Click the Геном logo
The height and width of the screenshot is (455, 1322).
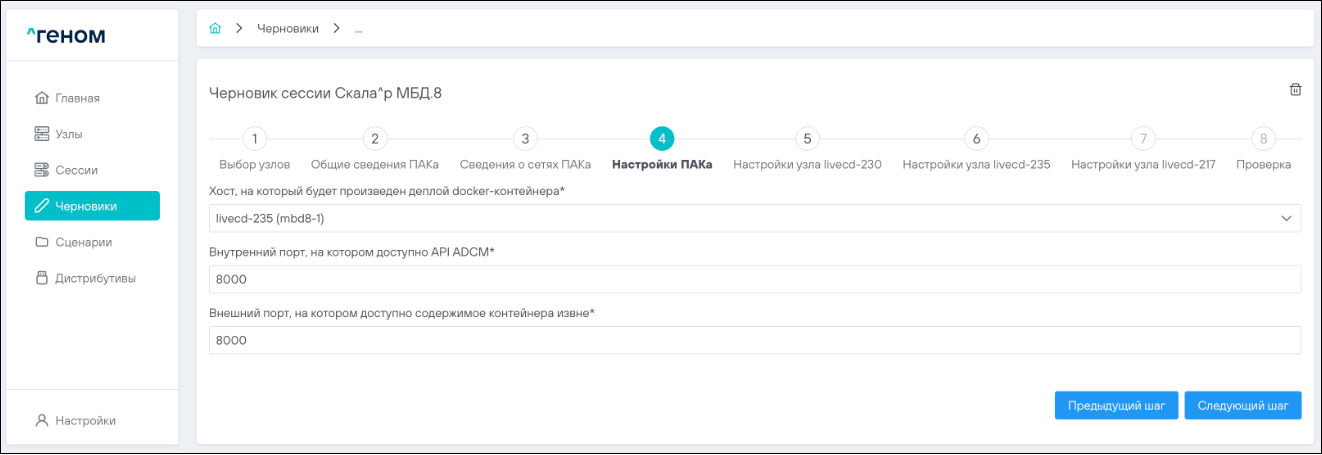[x=65, y=37]
